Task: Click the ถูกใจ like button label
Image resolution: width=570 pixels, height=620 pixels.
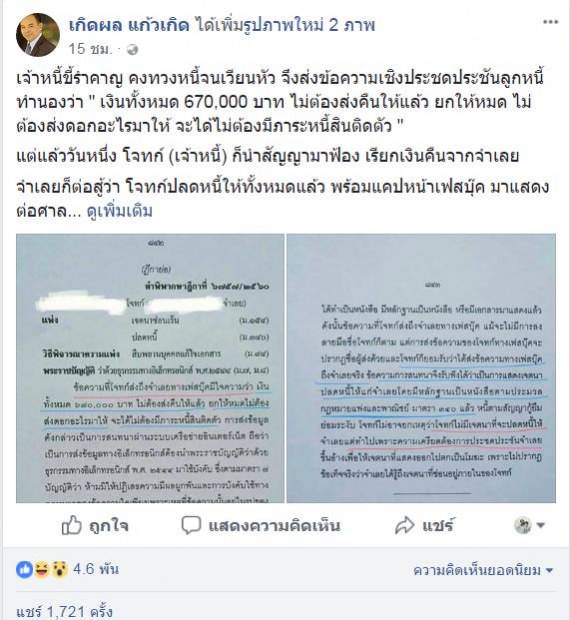Action: pyautogui.click(x=109, y=526)
